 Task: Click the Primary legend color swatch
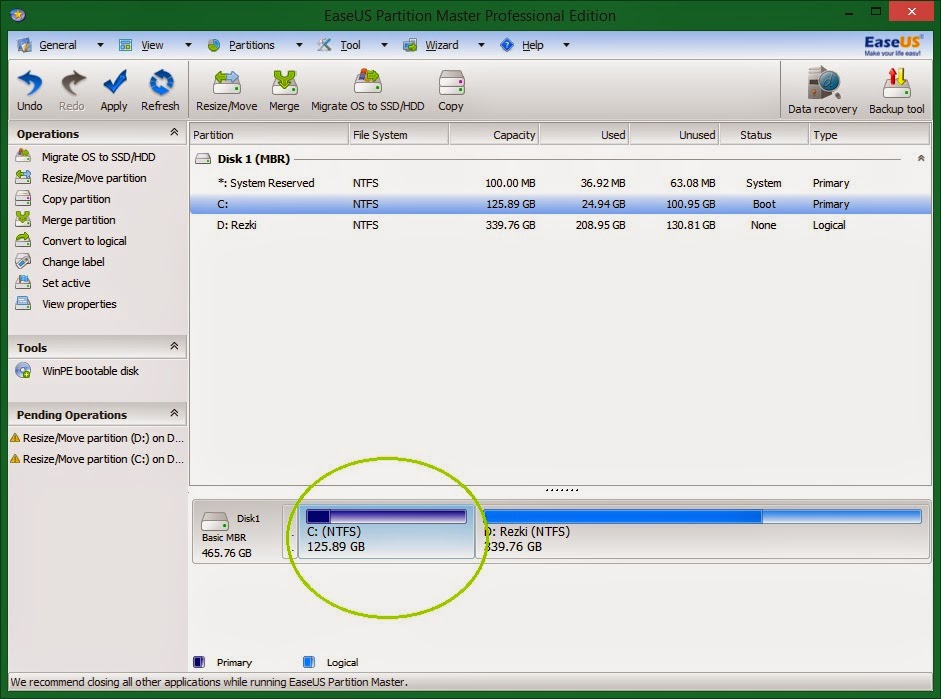click(x=199, y=662)
